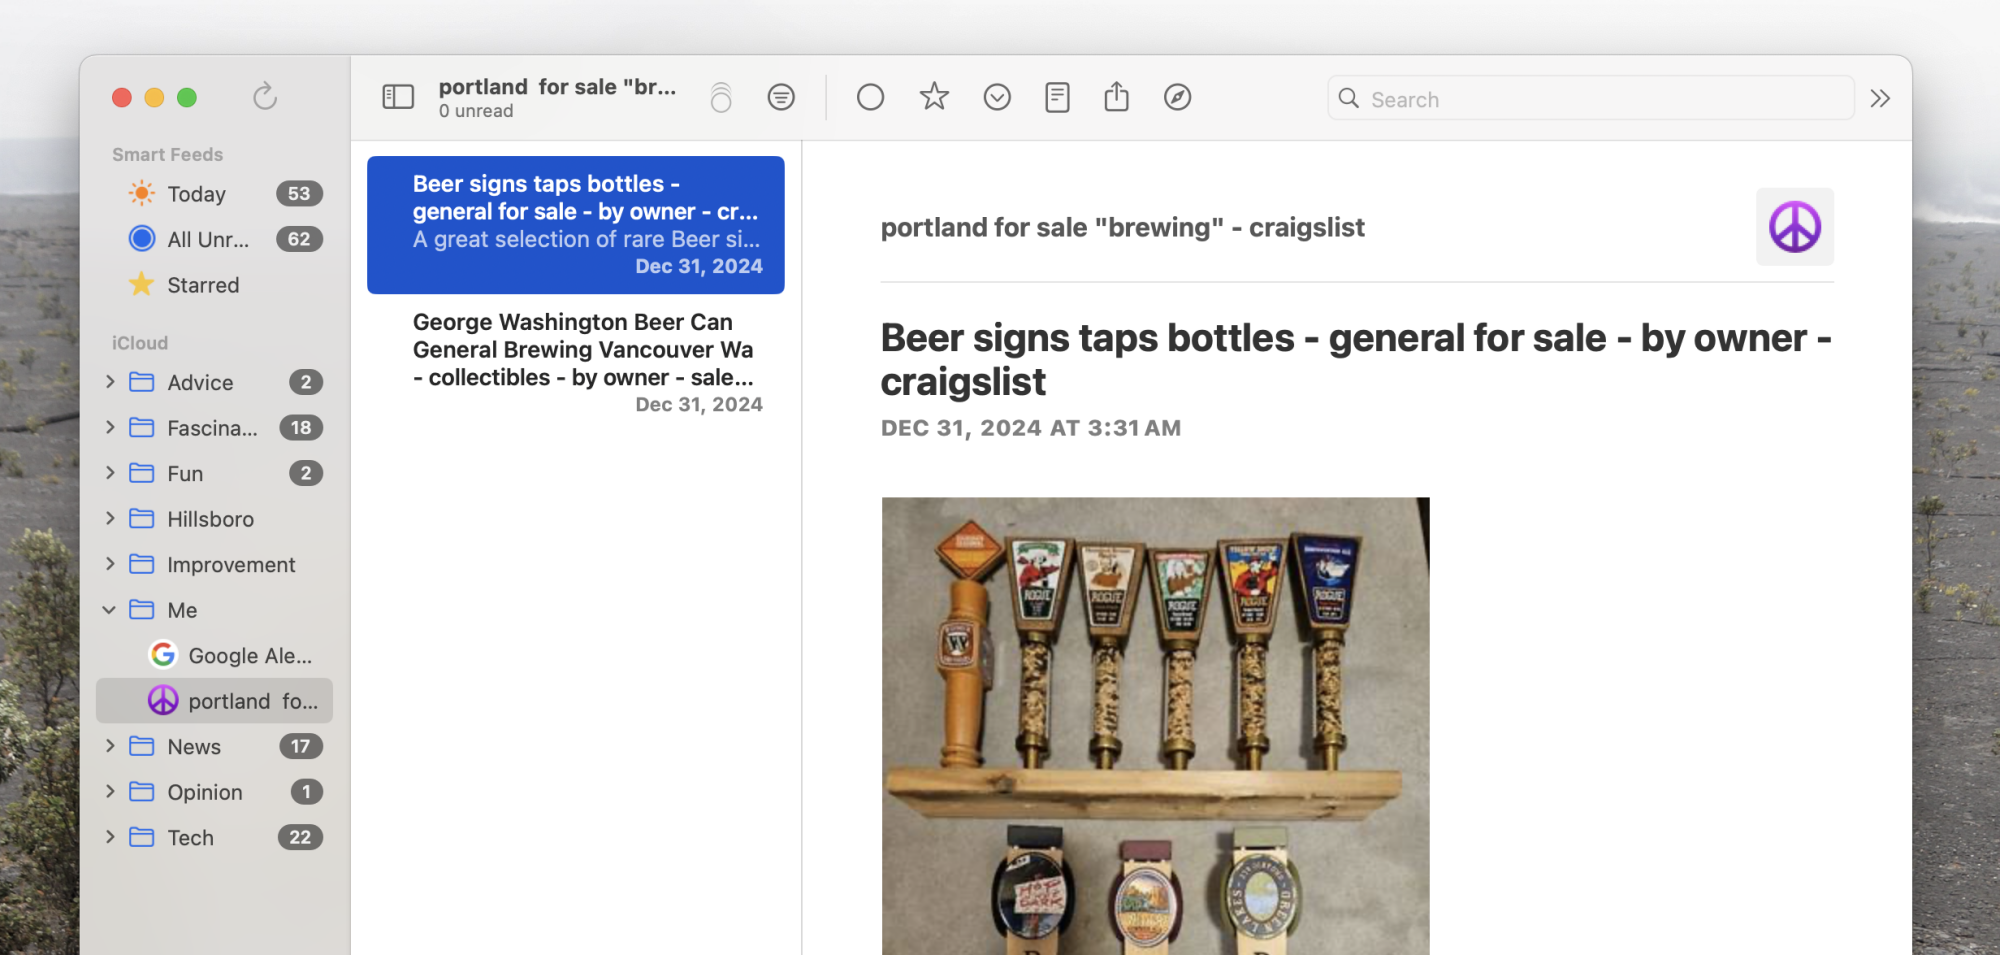
Task: Expand the News folder
Action: click(110, 746)
